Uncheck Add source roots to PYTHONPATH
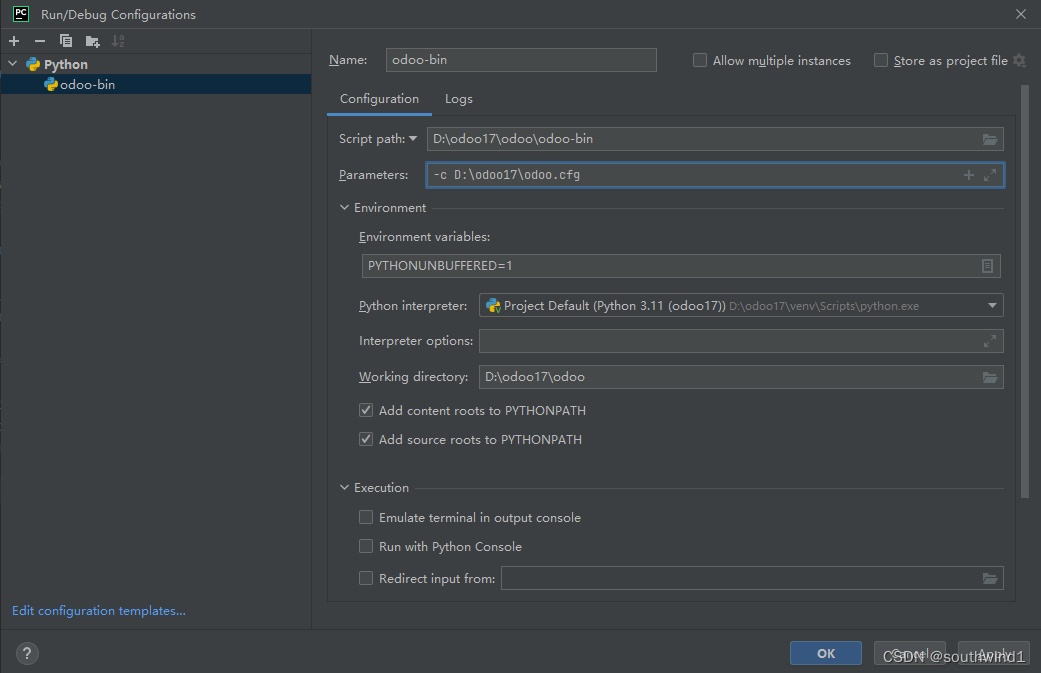Screen dimensions: 1041x673 (366, 439)
